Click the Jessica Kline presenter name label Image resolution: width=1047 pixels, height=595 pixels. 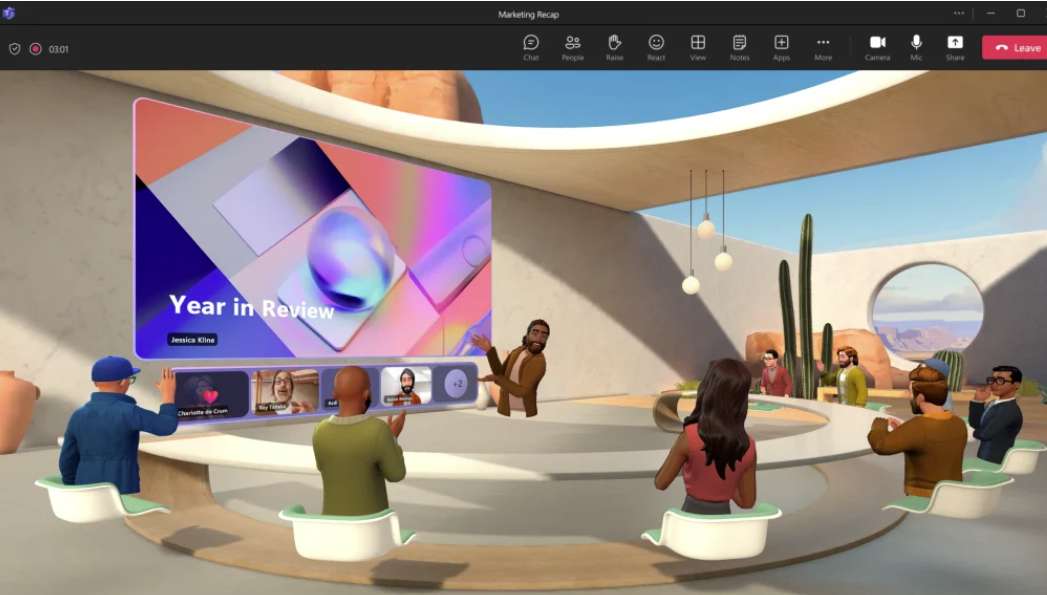[x=192, y=340]
